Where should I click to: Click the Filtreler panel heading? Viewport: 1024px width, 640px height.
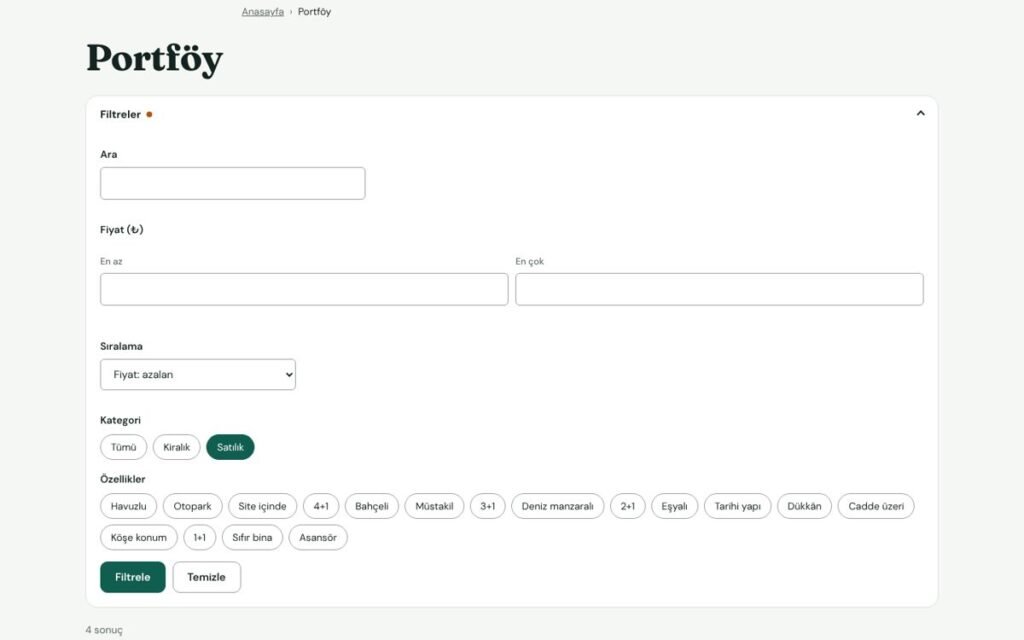(120, 114)
